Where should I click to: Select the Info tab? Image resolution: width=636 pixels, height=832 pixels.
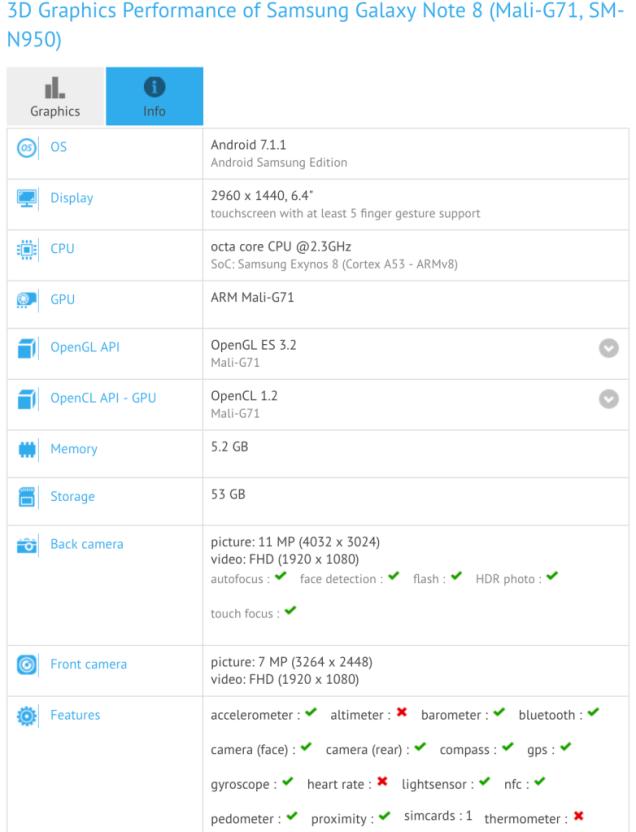[154, 97]
